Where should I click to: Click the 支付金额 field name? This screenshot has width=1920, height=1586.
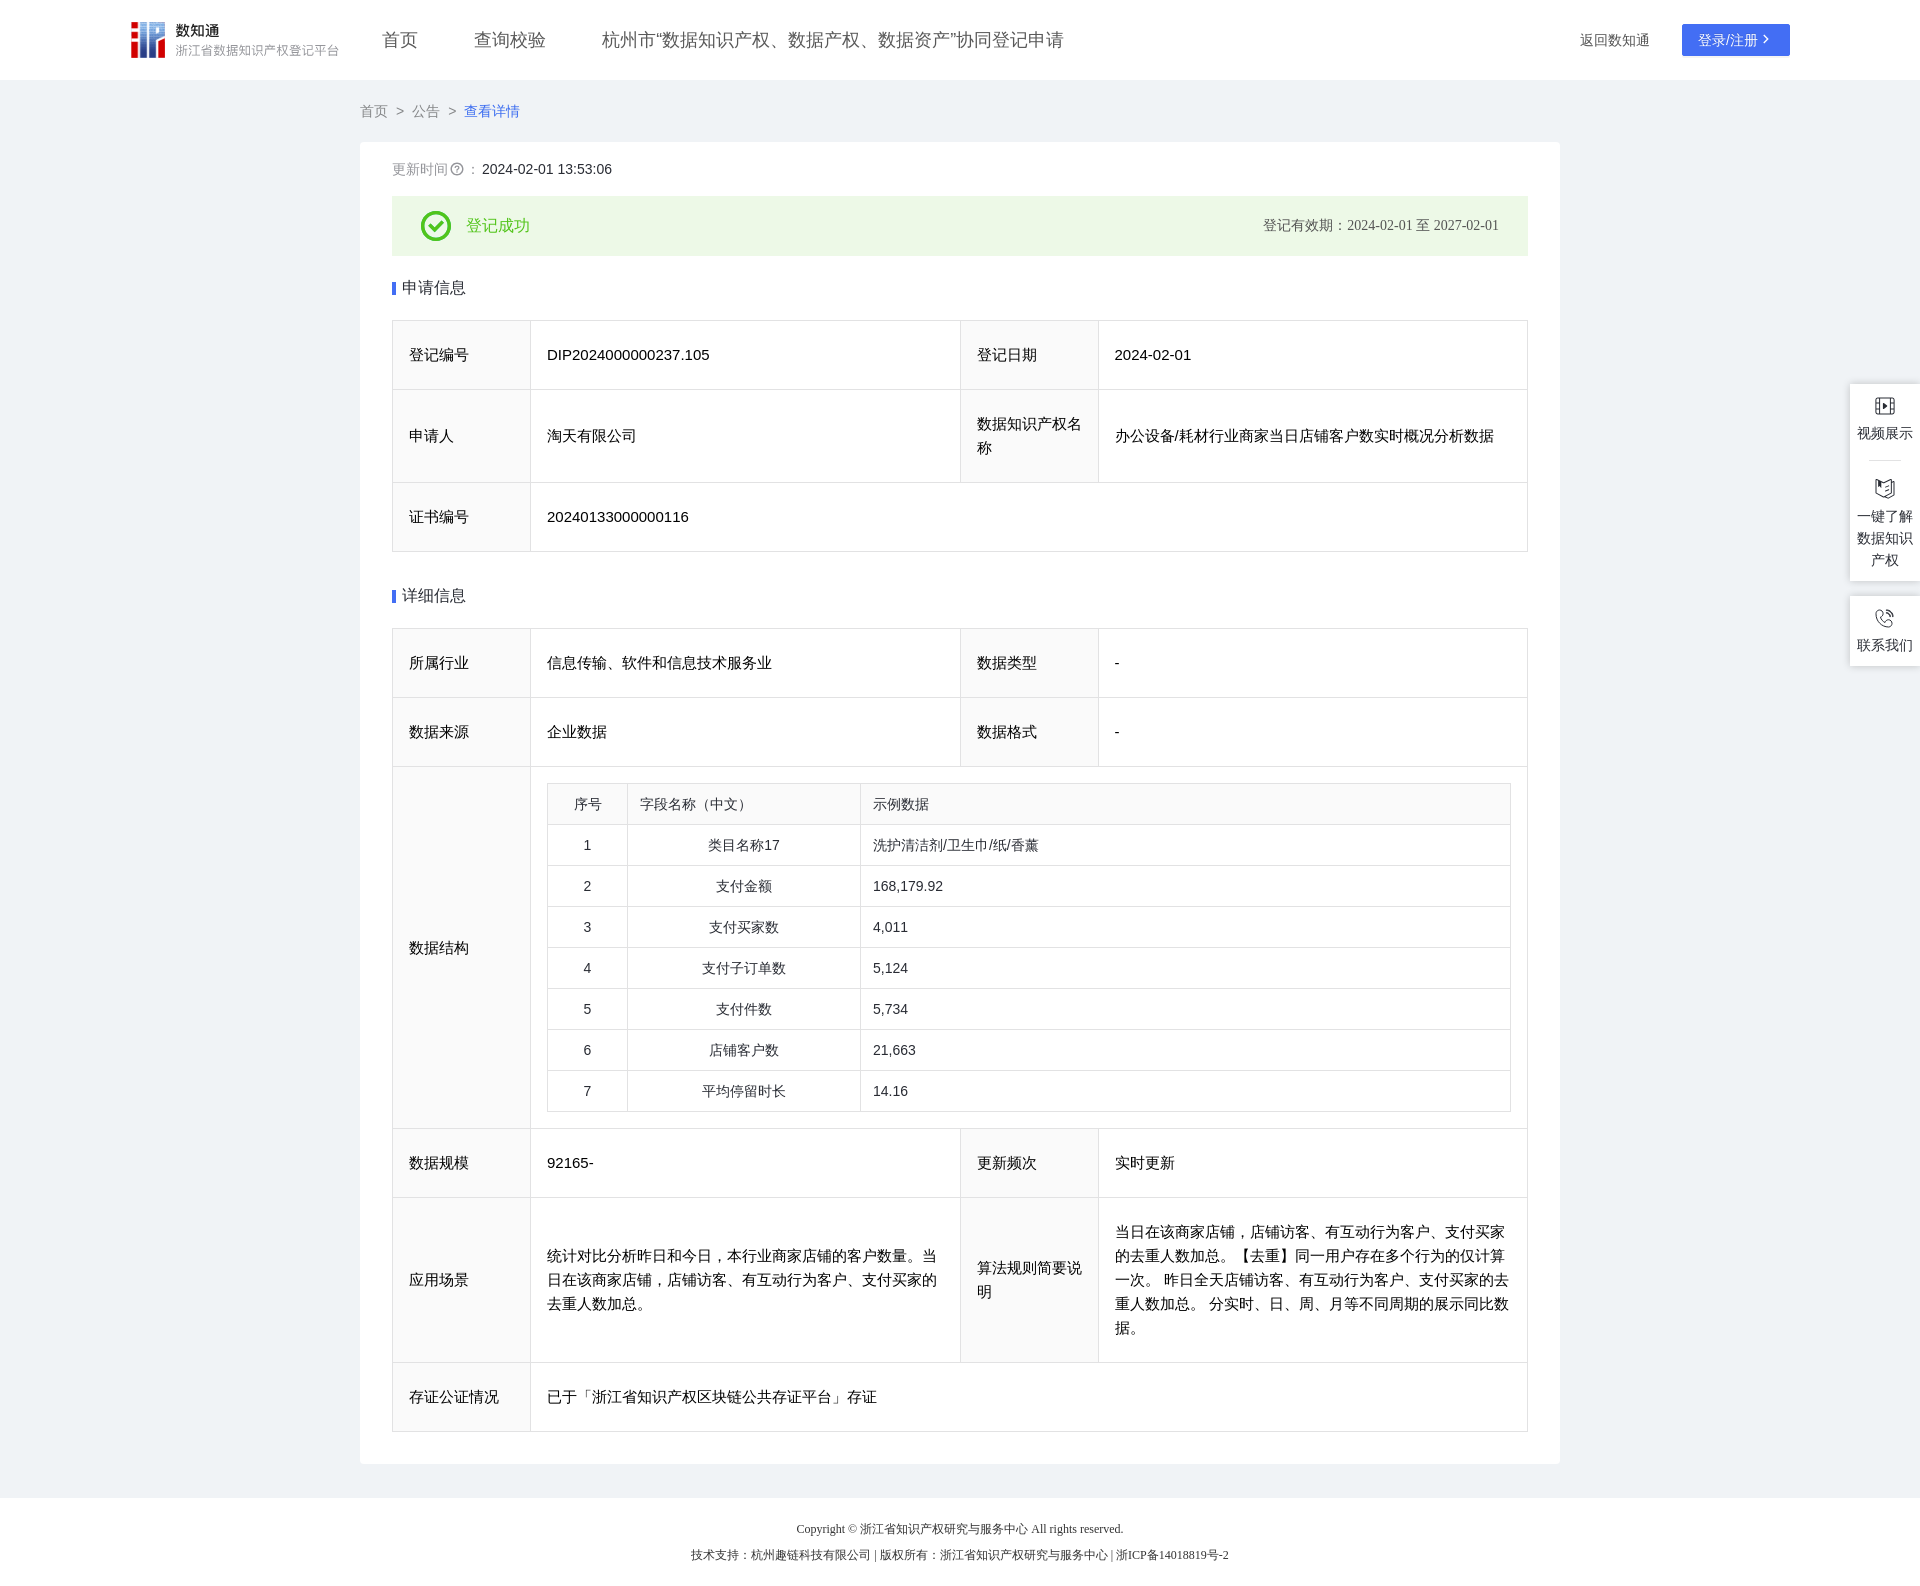pyautogui.click(x=744, y=887)
